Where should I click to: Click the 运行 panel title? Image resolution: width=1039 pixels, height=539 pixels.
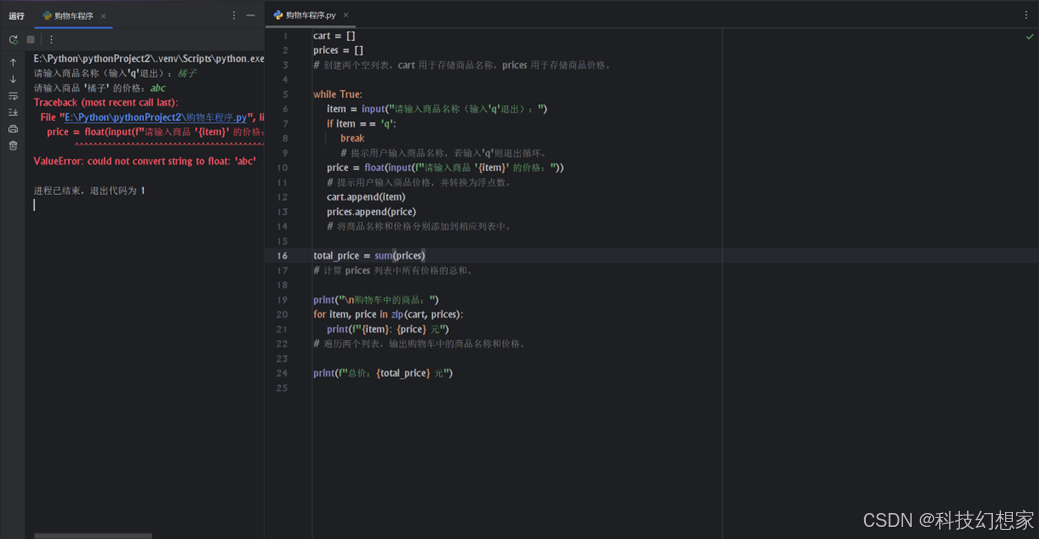[17, 16]
